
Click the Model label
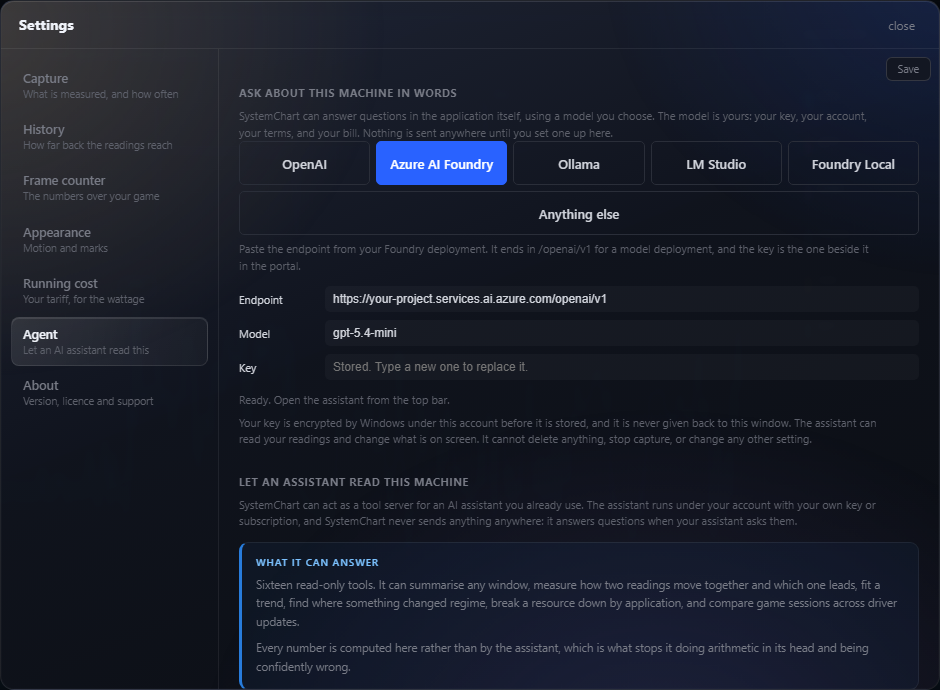[254, 334]
